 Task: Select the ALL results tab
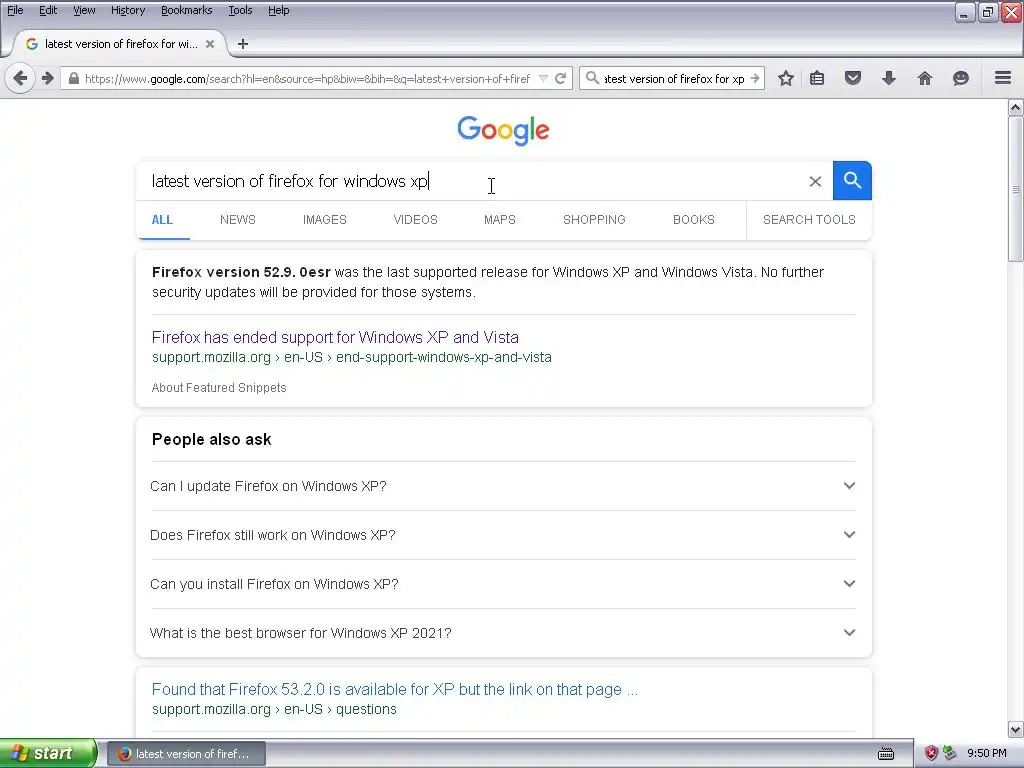click(162, 220)
